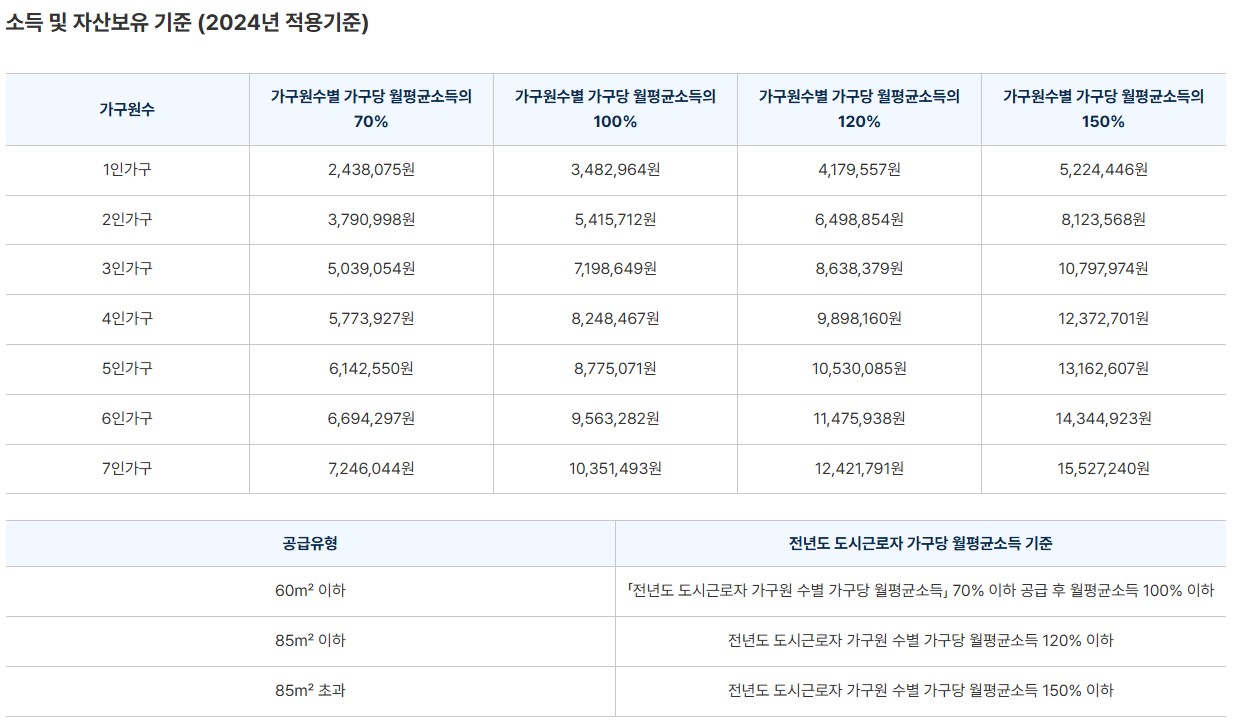The image size is (1234, 725).
Task: Click the 15,527,240원 value
Action: click(x=1105, y=467)
